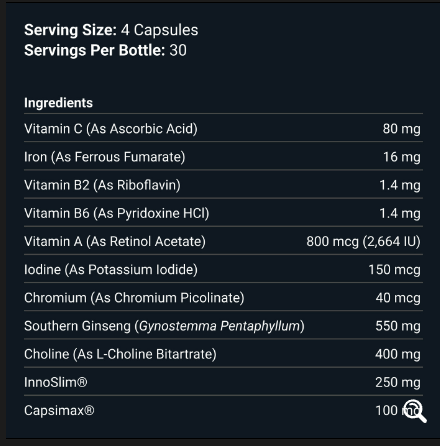The image size is (440, 446).
Task: Select the InnoSlim® ingredient
Action: 56,382
